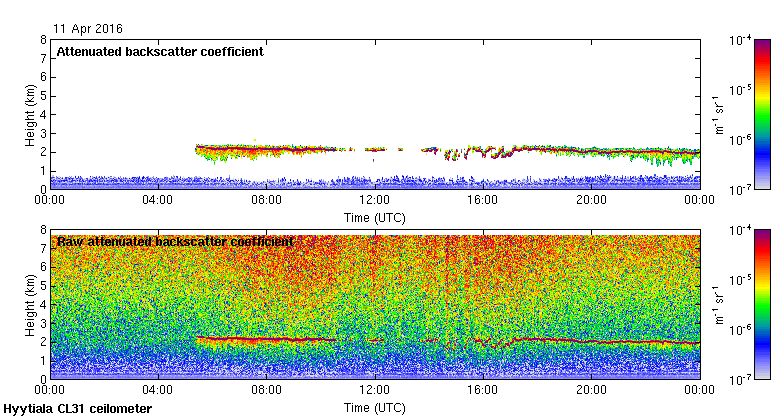Click the top plot's 04:00 time tick label
The width and height of the screenshot is (780, 420).
[x=158, y=200]
